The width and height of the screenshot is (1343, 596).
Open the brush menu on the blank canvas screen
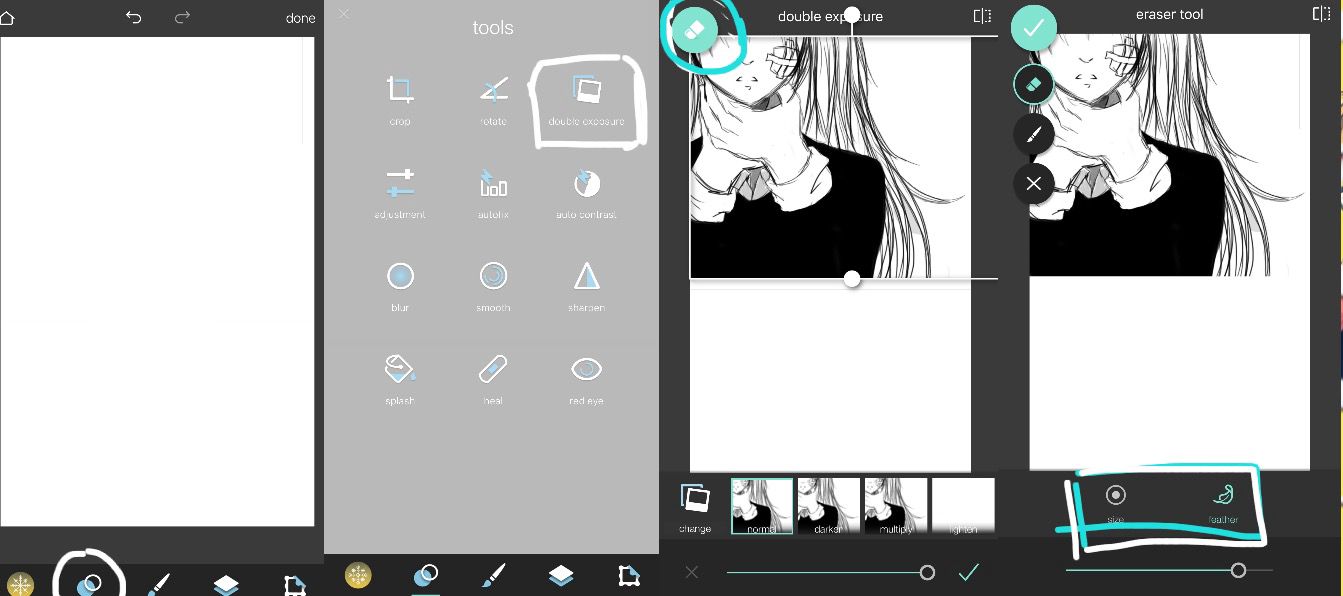click(158, 584)
